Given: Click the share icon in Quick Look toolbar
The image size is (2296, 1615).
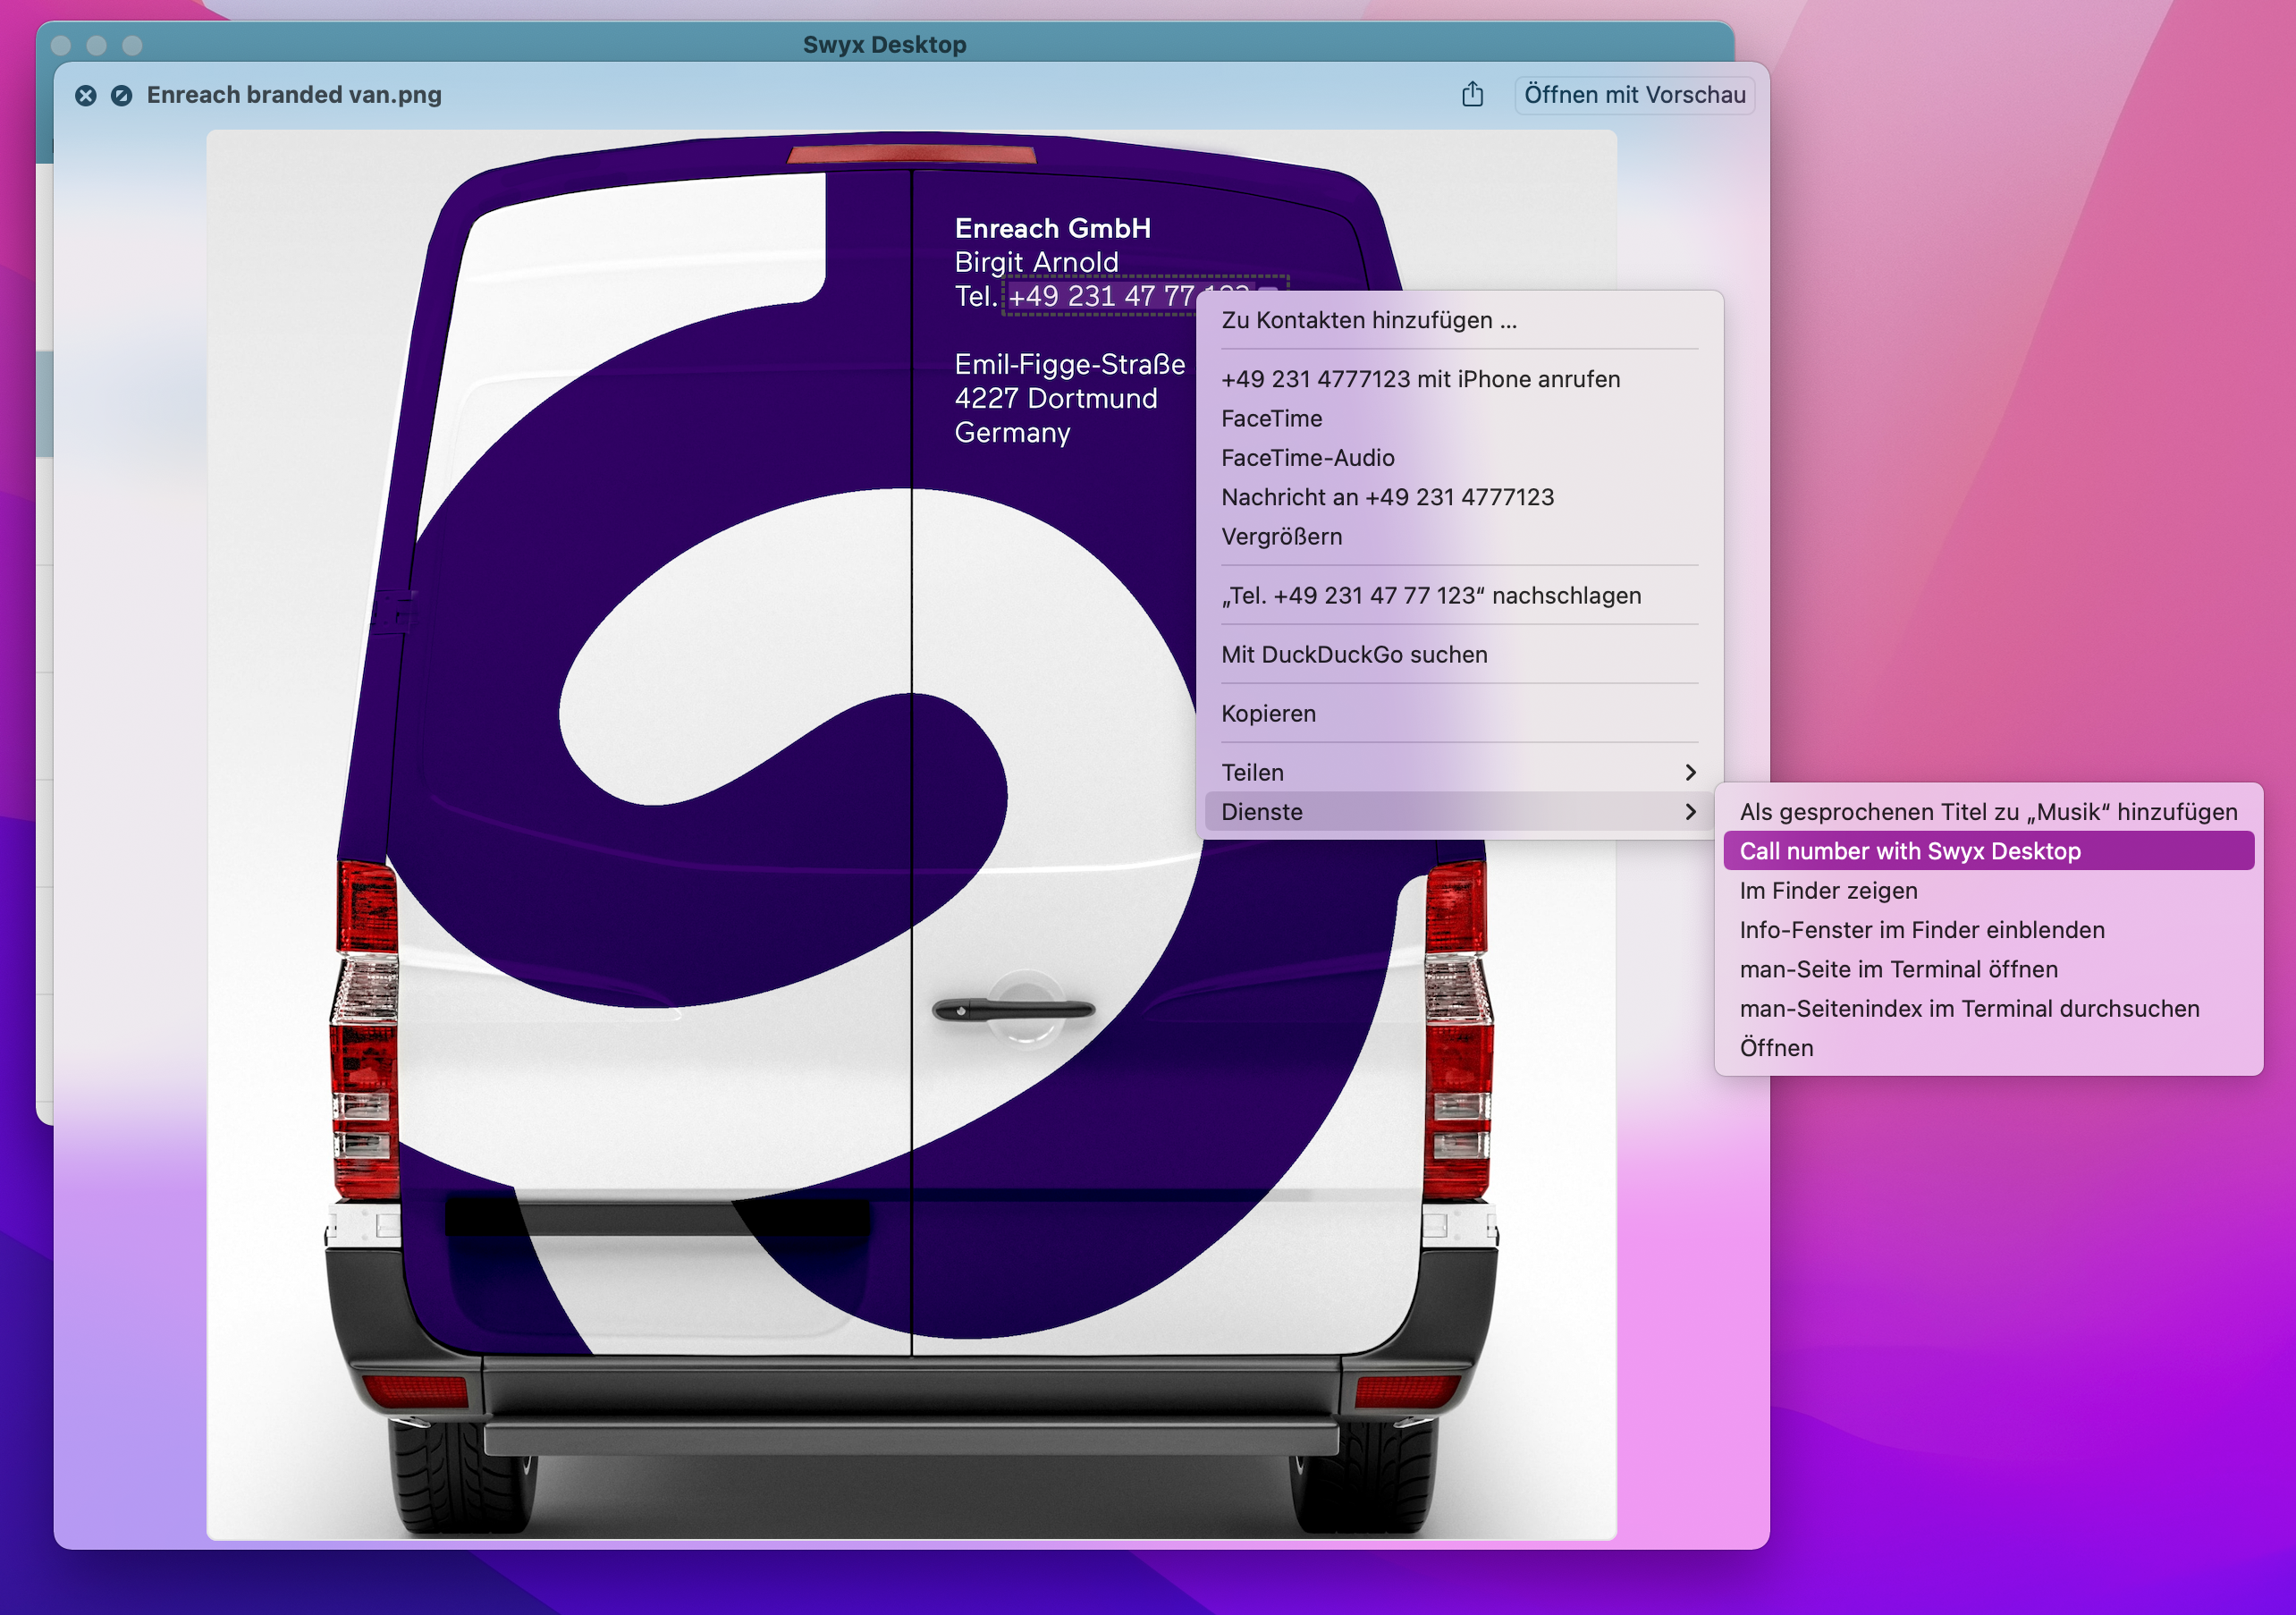Looking at the screenshot, I should pyautogui.click(x=1472, y=95).
